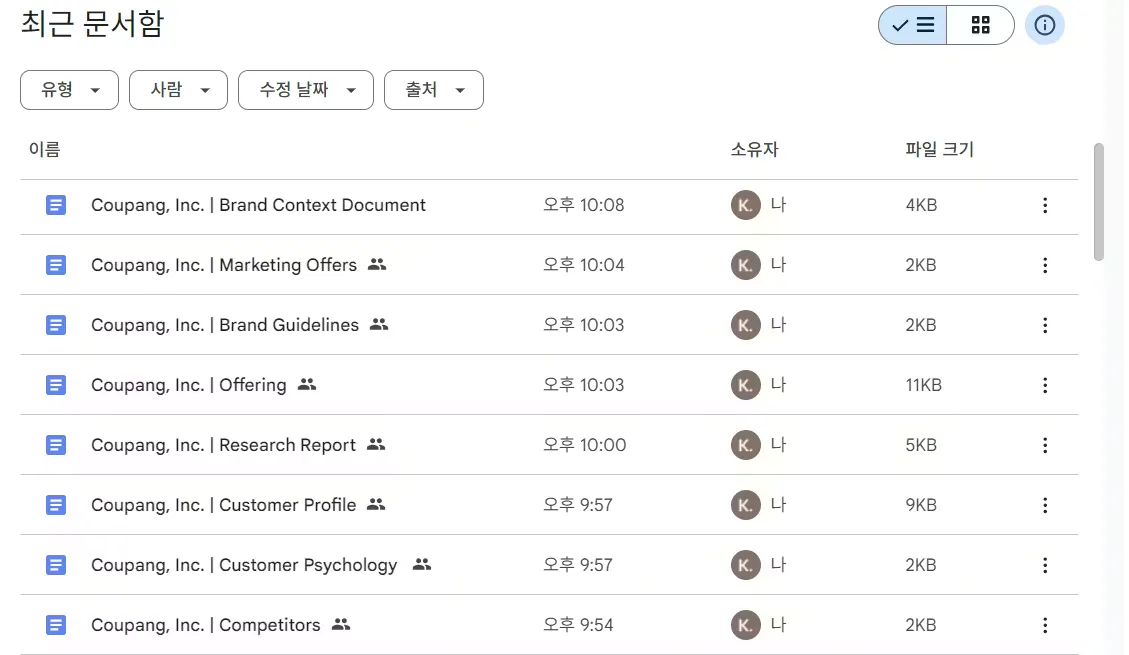The image size is (1129, 655).
Task: Click the 오후 10:04 modified time
Action: coord(584,265)
